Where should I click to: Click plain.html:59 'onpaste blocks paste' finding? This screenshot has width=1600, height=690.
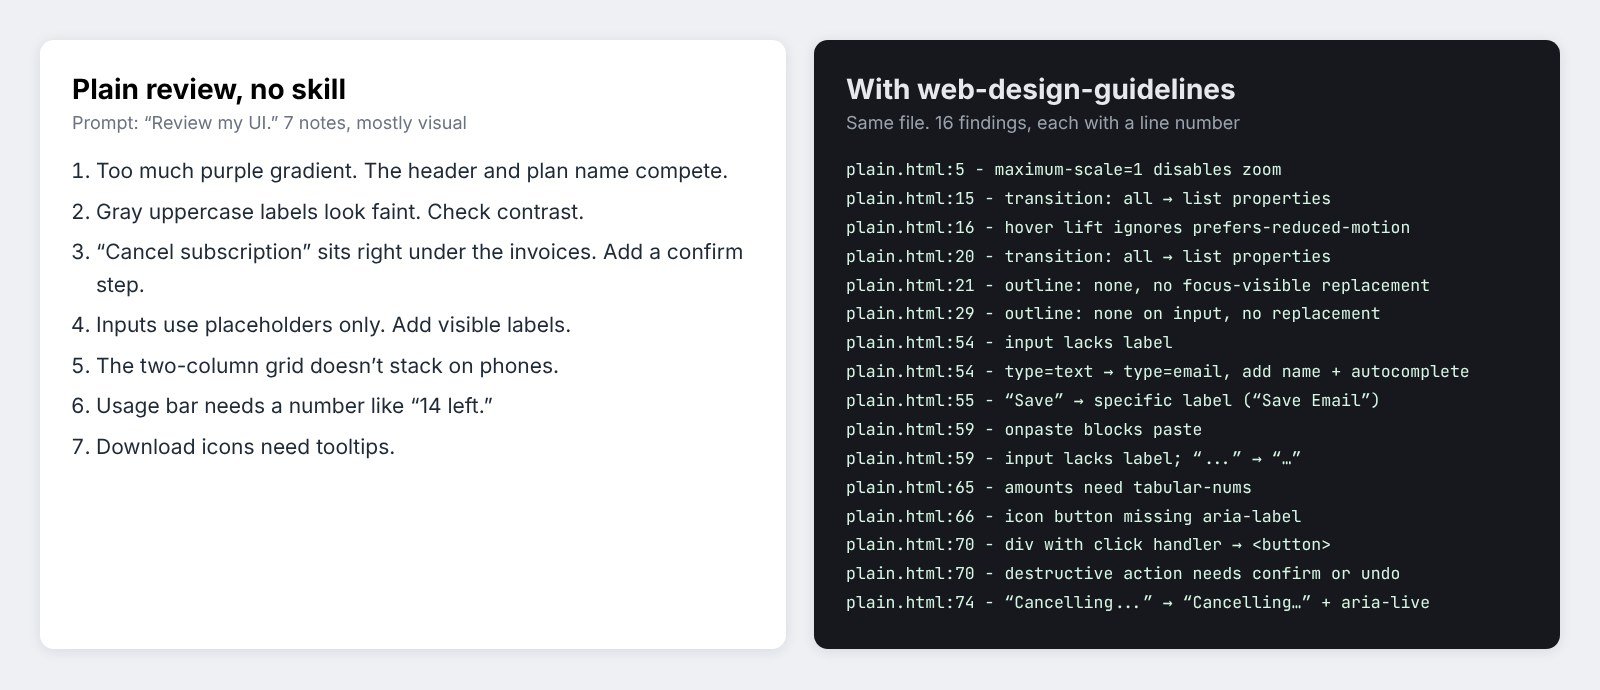pyautogui.click(x=1024, y=430)
